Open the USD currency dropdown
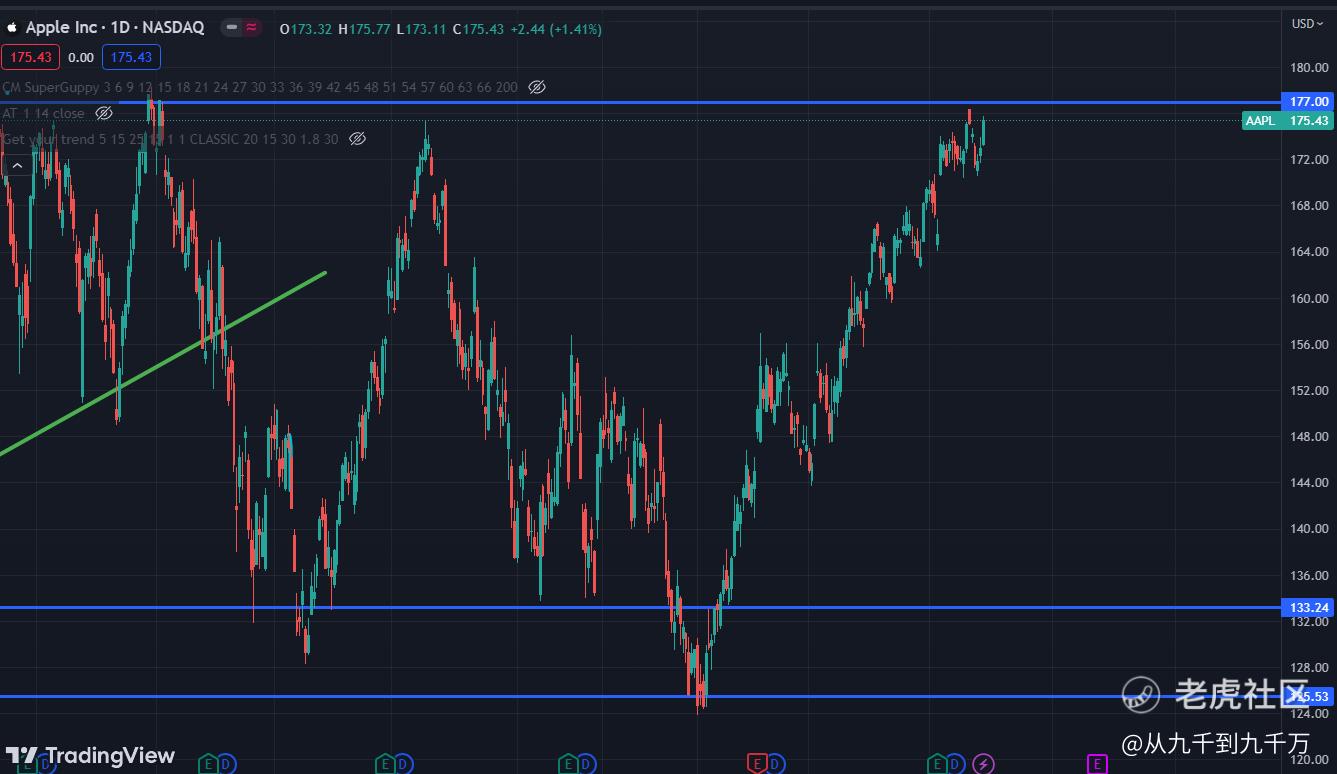Screen dimensions: 1337x774 pyautogui.click(x=1308, y=24)
